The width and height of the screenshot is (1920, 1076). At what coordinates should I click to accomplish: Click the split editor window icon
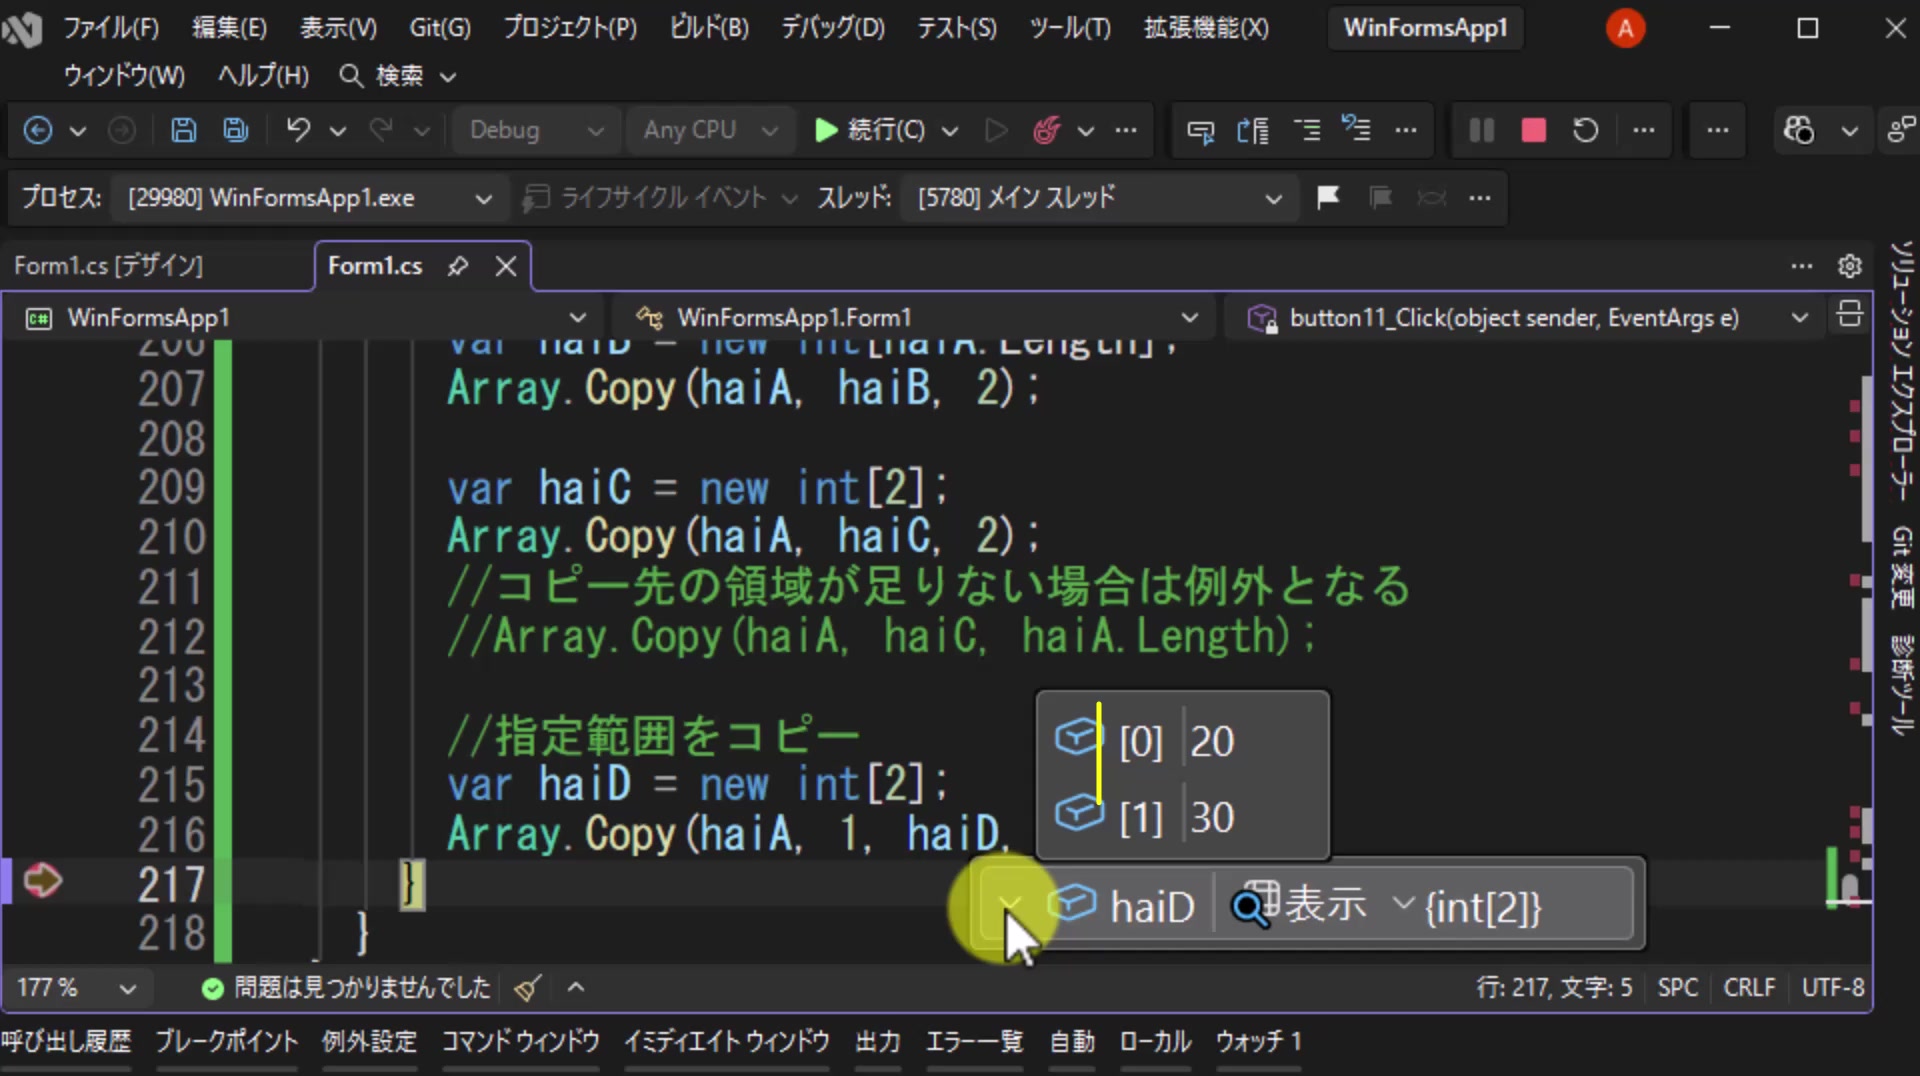point(1849,315)
